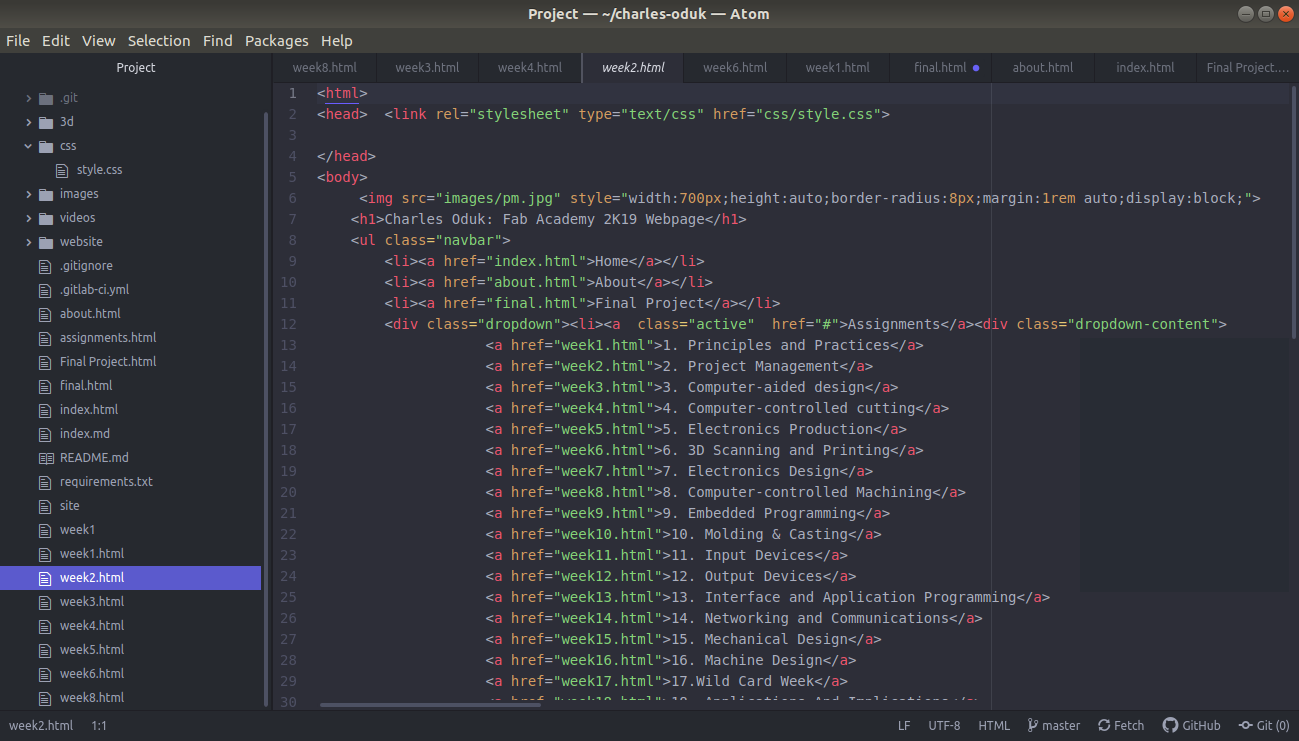Click the week8.html tree file icon
Screen dimensions: 1299x741
(x=44, y=698)
